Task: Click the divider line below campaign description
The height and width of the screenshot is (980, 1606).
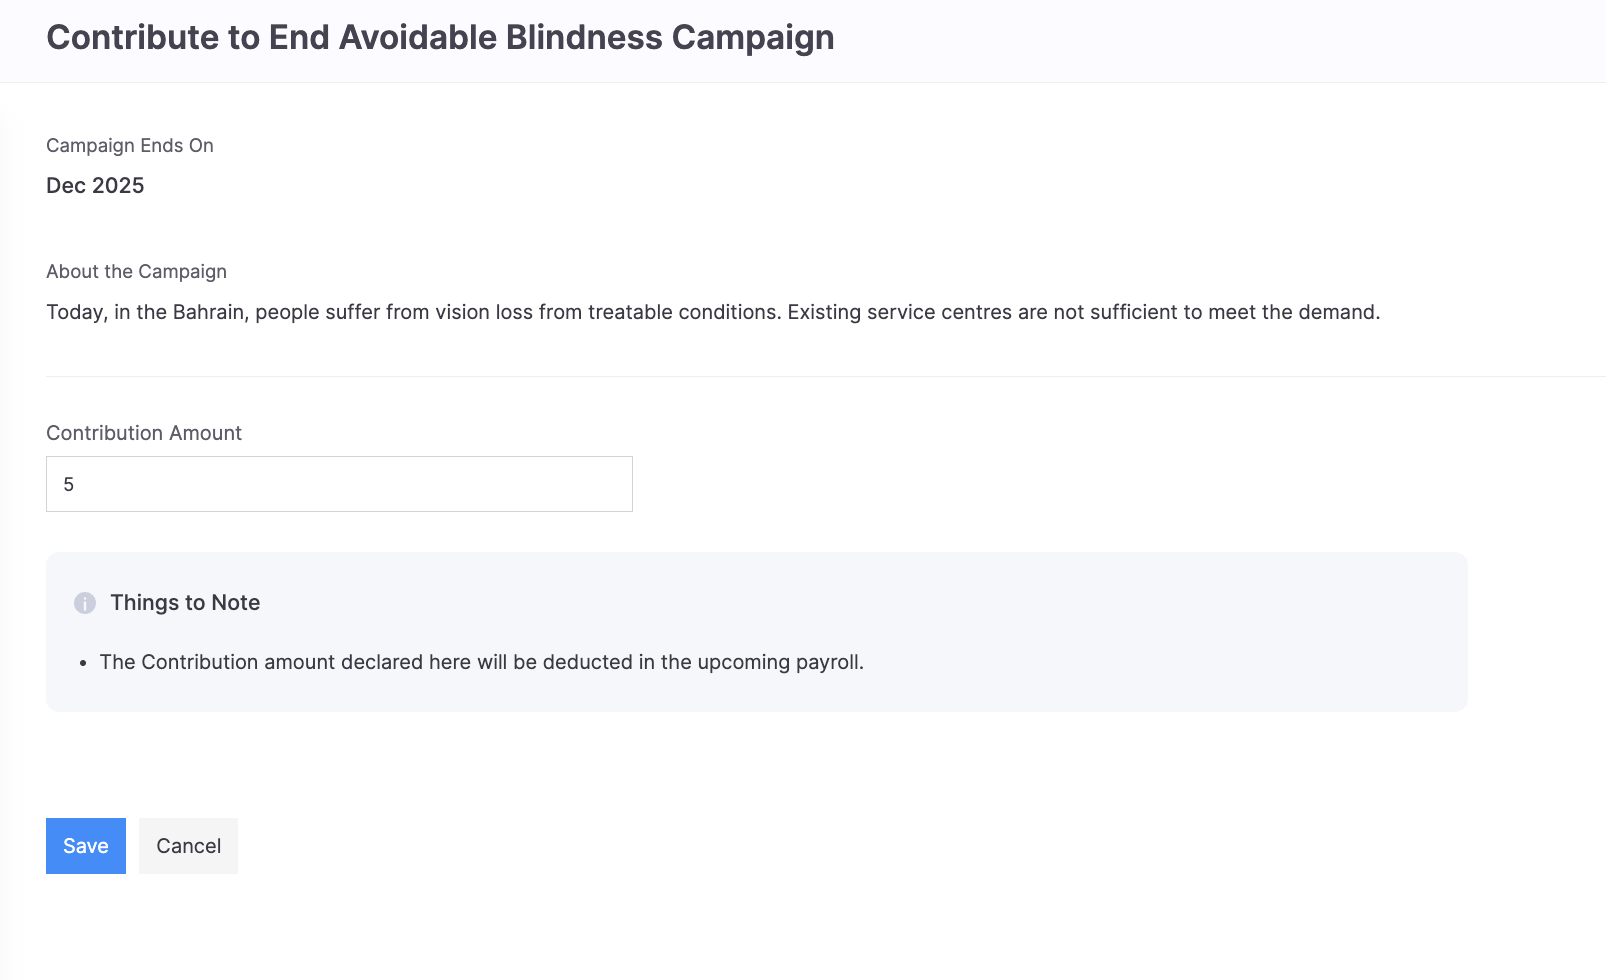Action: pyautogui.click(x=800, y=377)
